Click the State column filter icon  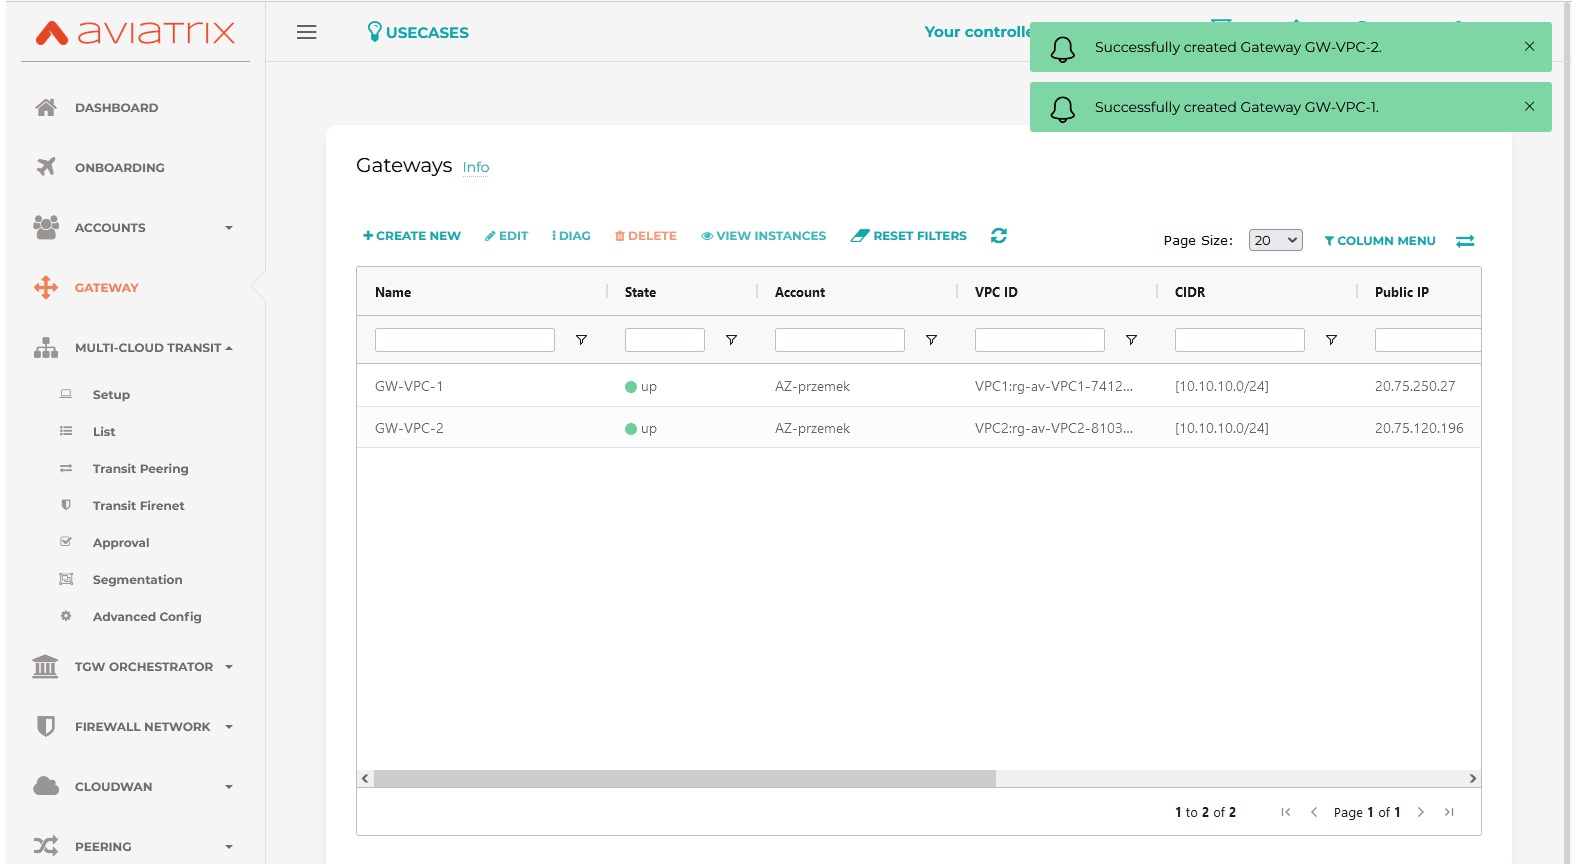tap(731, 340)
